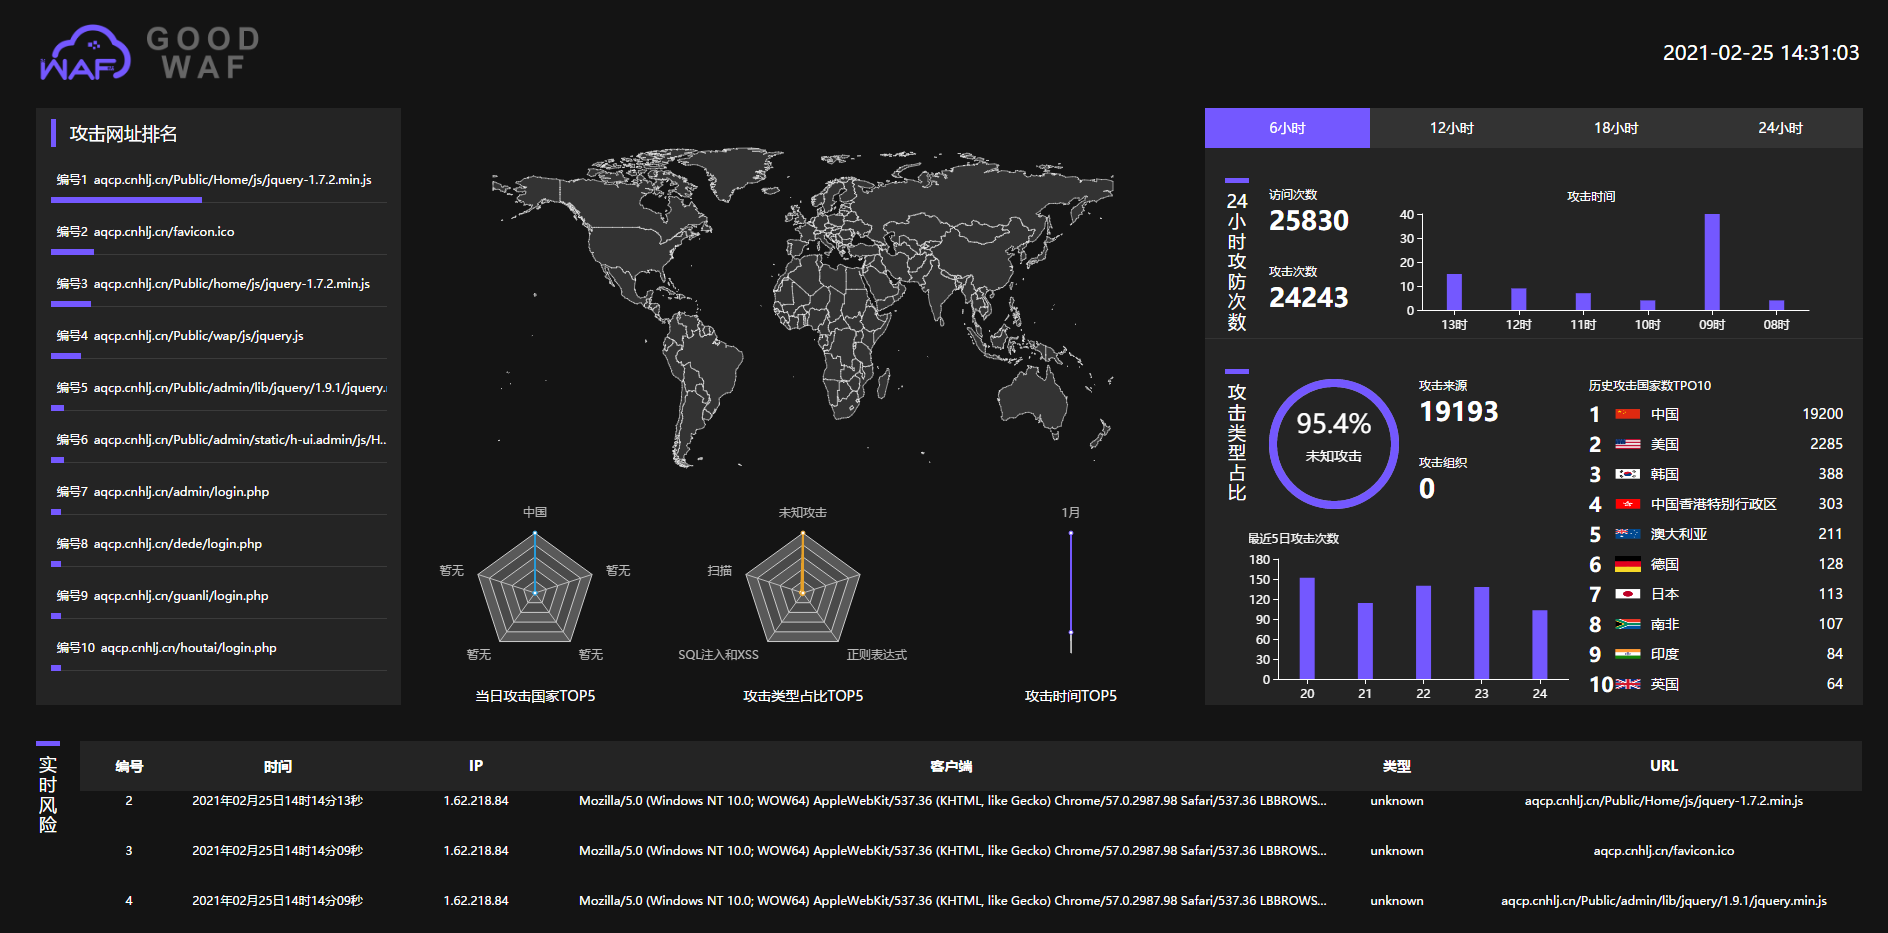Select the 编号8 dede/login.php ranking entry
The image size is (1888, 933).
[159, 544]
